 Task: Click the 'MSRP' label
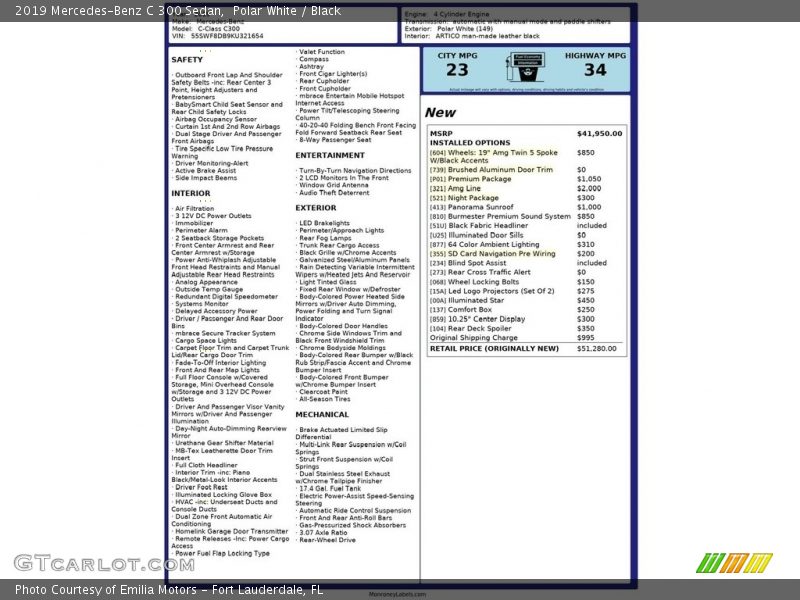[441, 134]
